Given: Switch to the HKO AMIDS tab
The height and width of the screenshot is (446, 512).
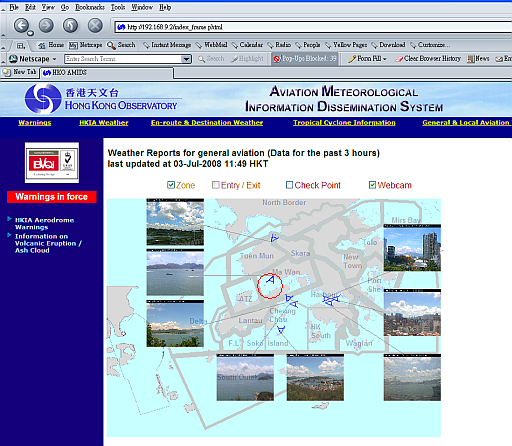Looking at the screenshot, I should point(107,73).
